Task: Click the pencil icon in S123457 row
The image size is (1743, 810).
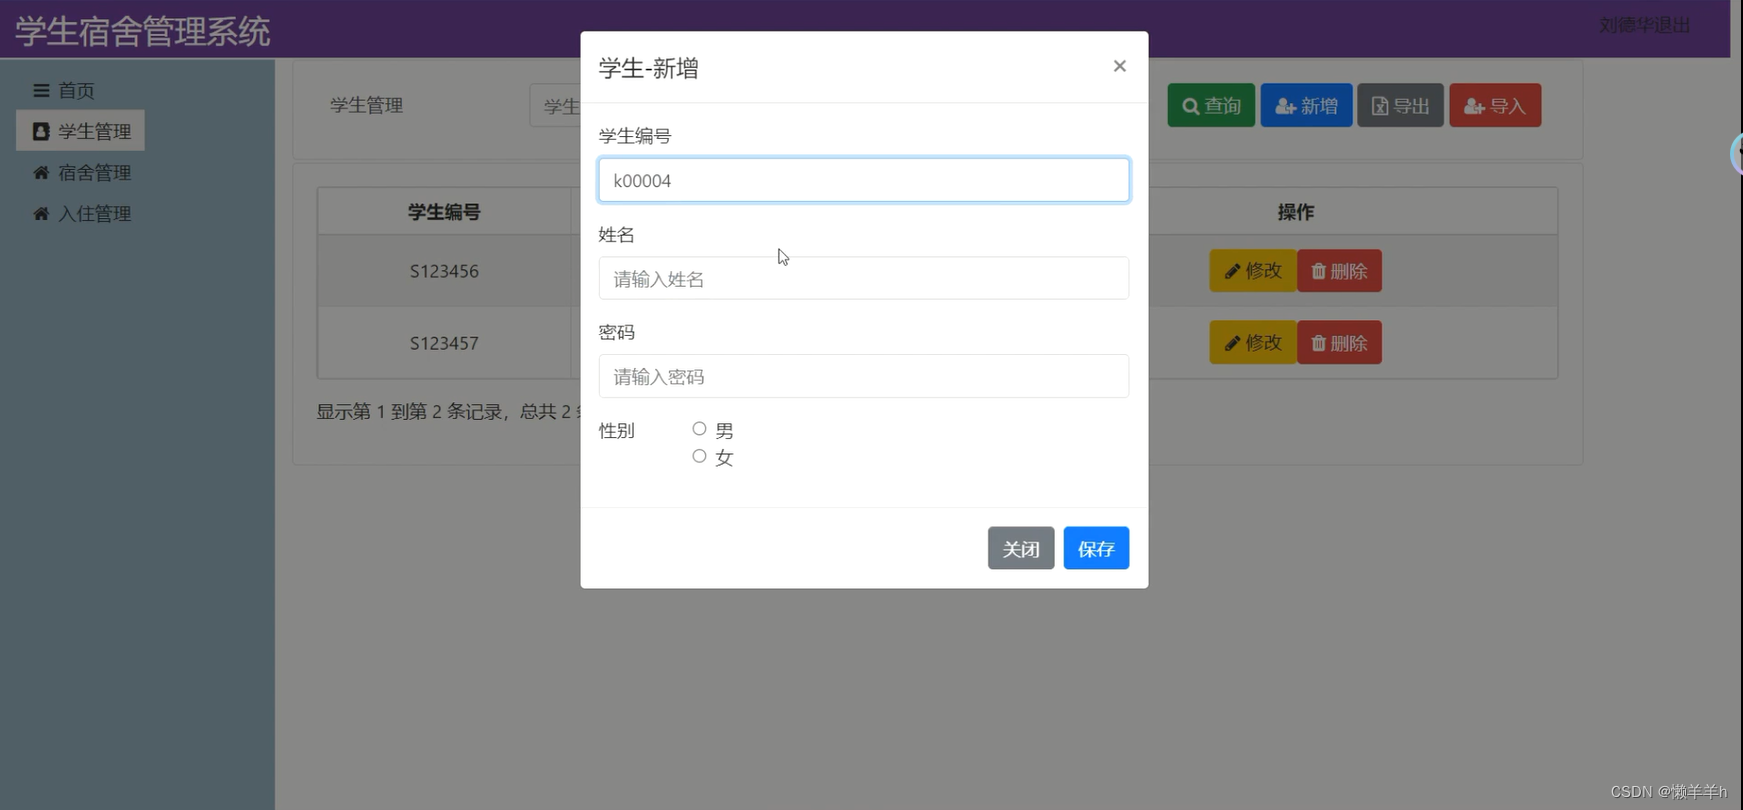Action: (x=1232, y=343)
